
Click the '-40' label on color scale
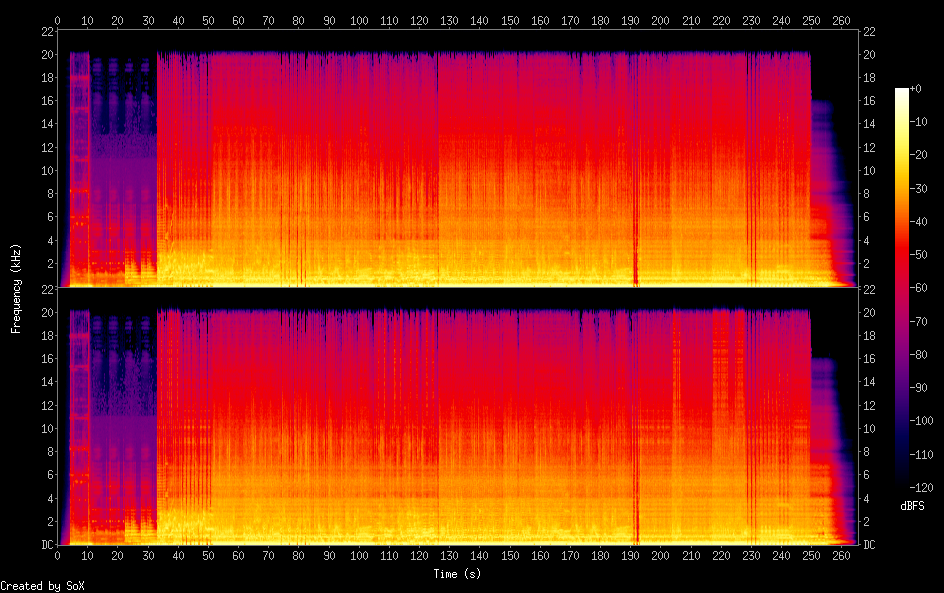pos(918,222)
